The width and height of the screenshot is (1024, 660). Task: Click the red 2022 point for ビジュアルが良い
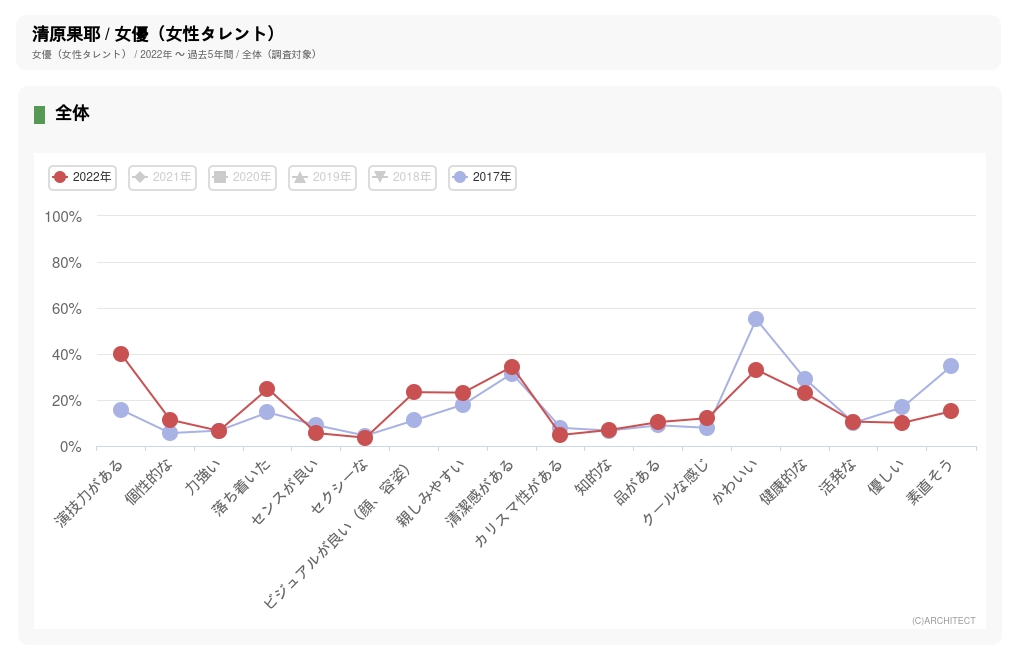coord(414,392)
